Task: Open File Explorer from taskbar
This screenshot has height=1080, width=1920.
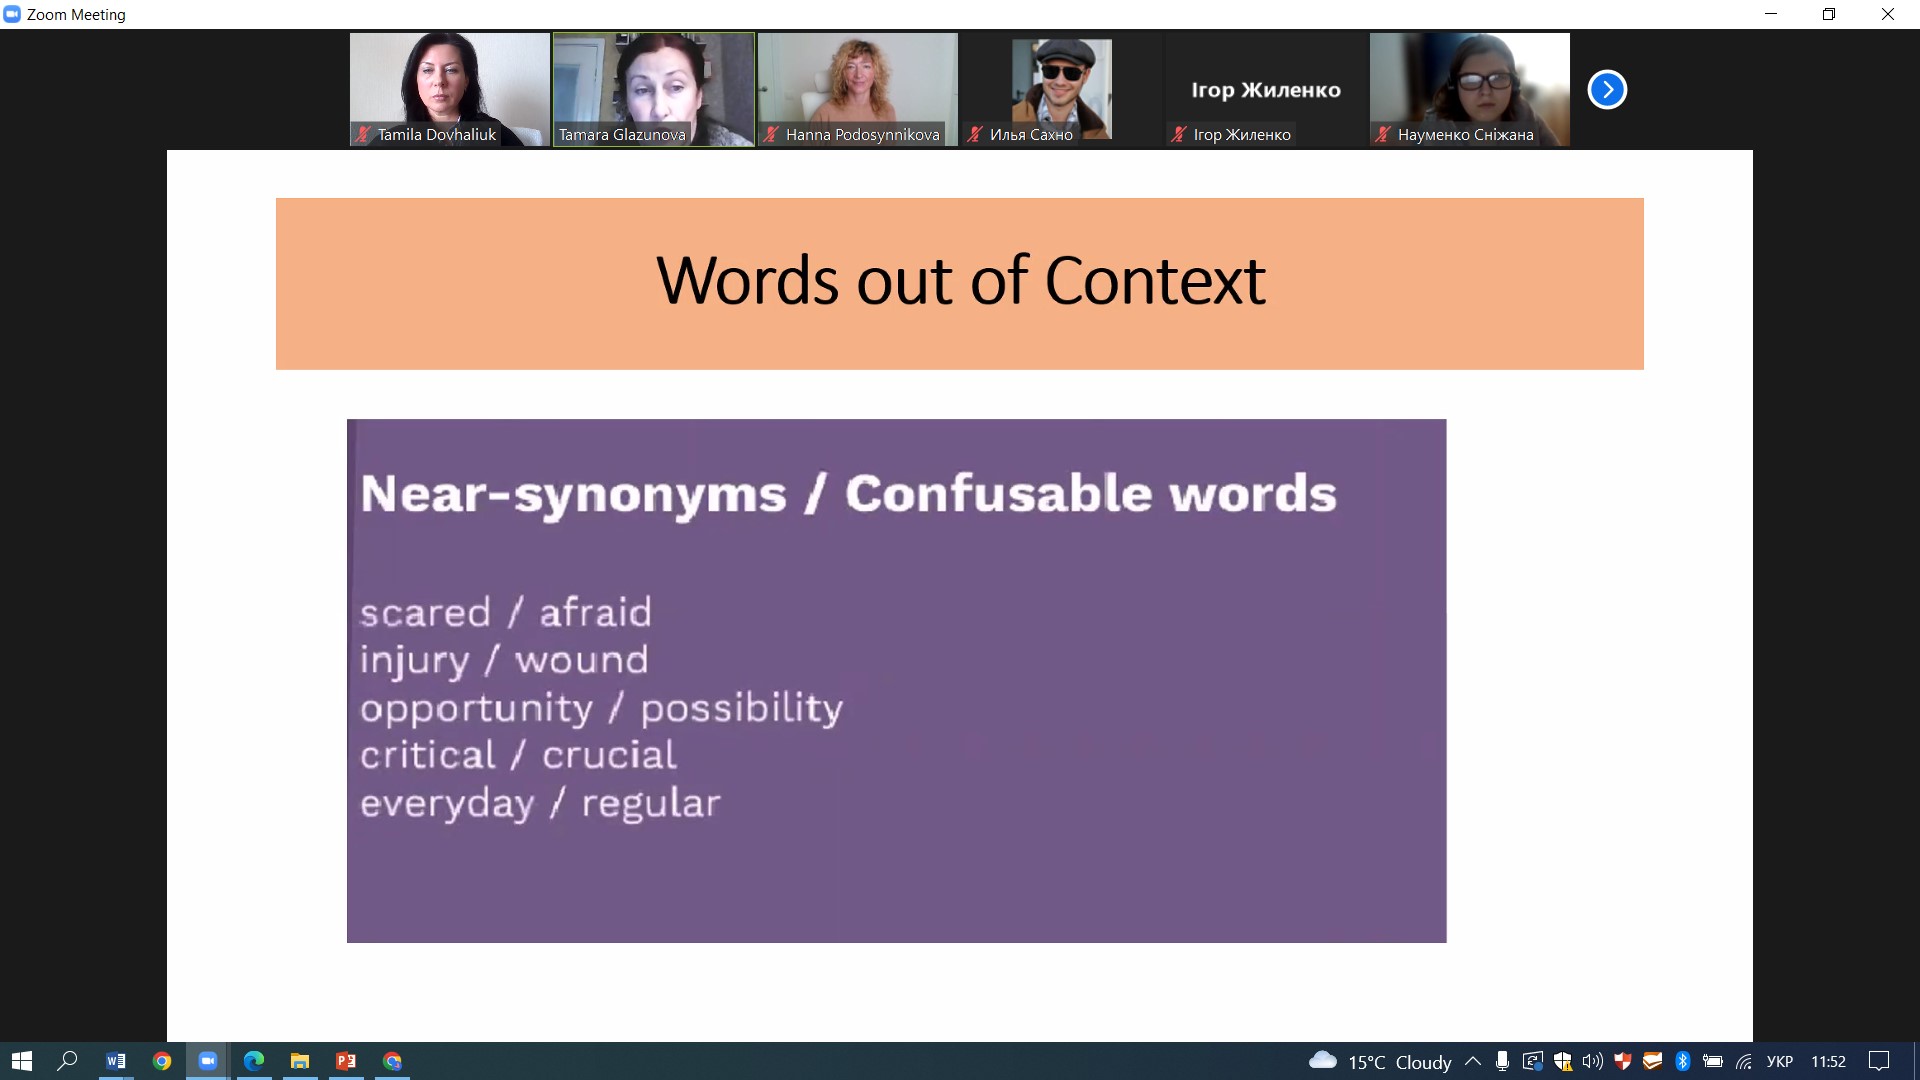Action: (x=300, y=1061)
